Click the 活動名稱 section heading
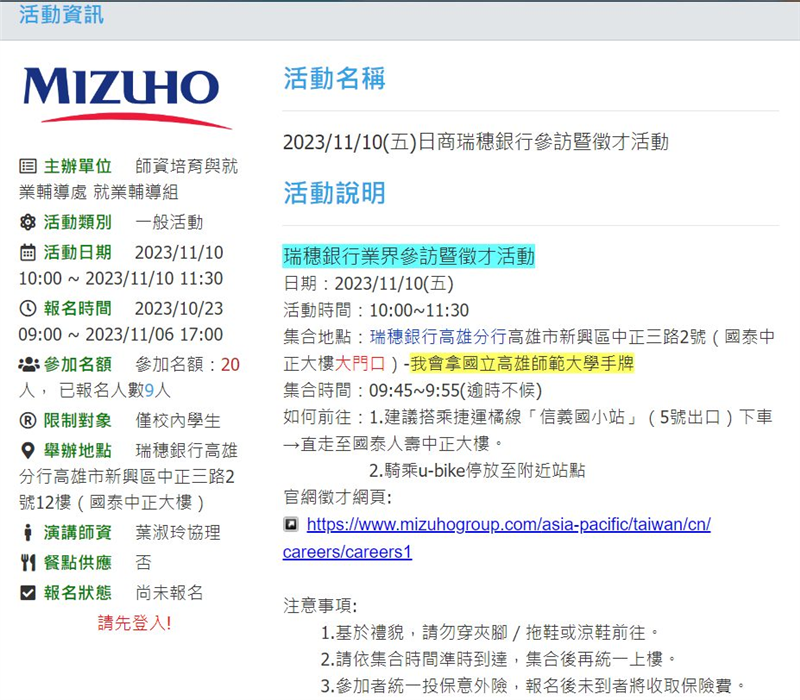800x700 pixels. [334, 79]
